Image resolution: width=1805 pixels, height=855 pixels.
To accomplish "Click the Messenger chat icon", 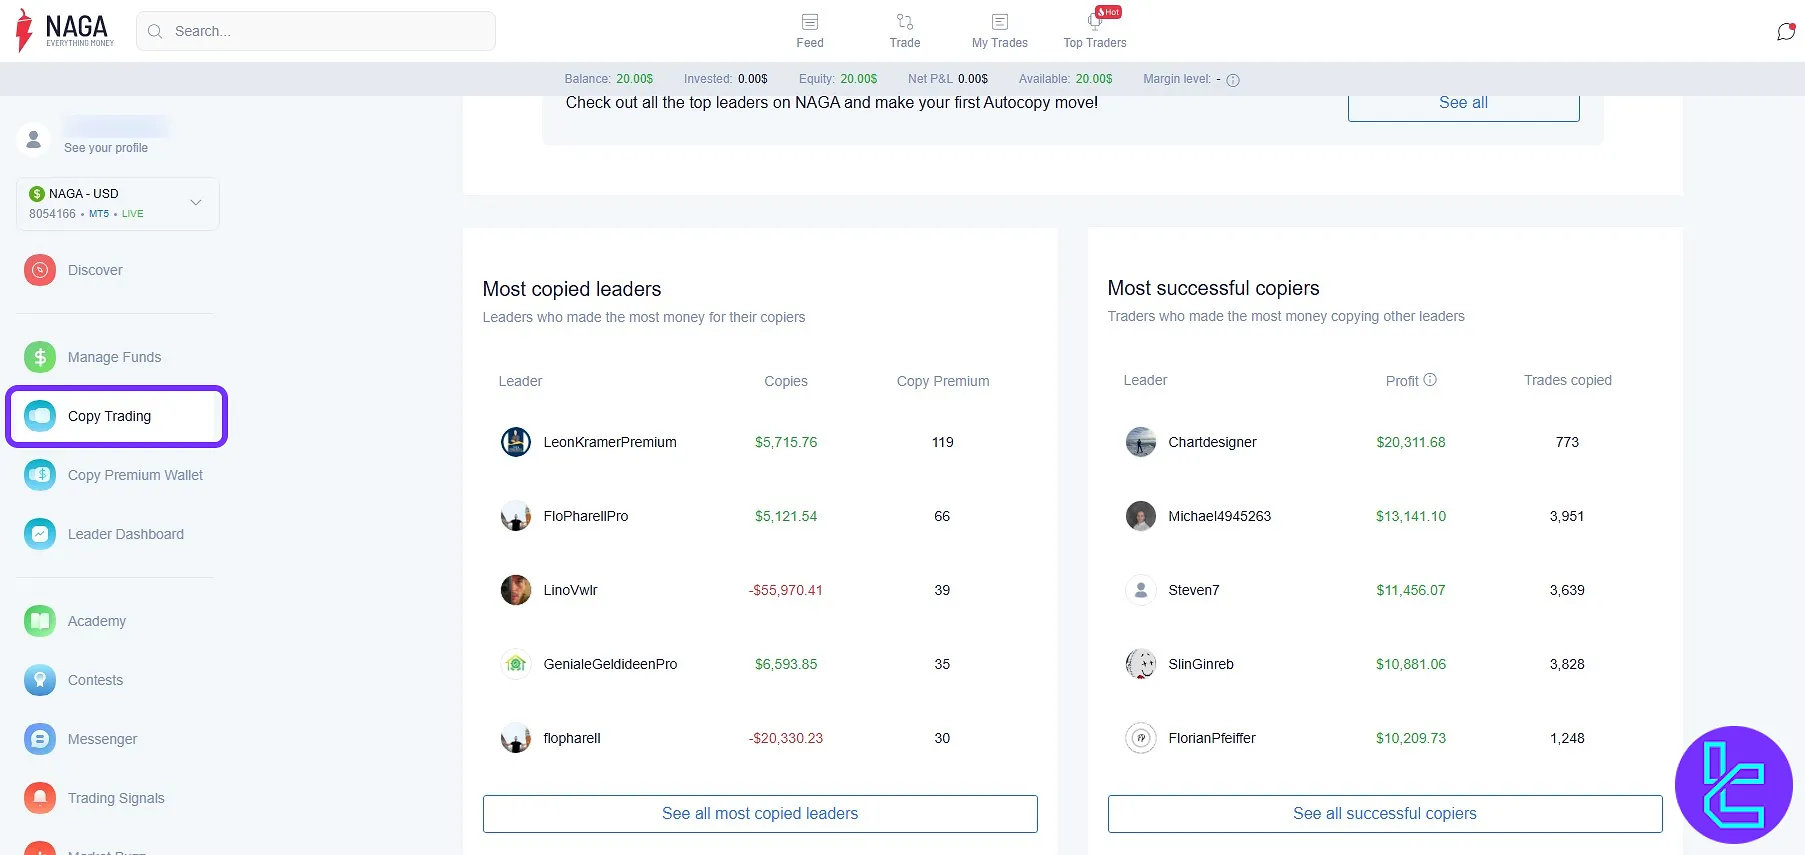I will [x=40, y=739].
